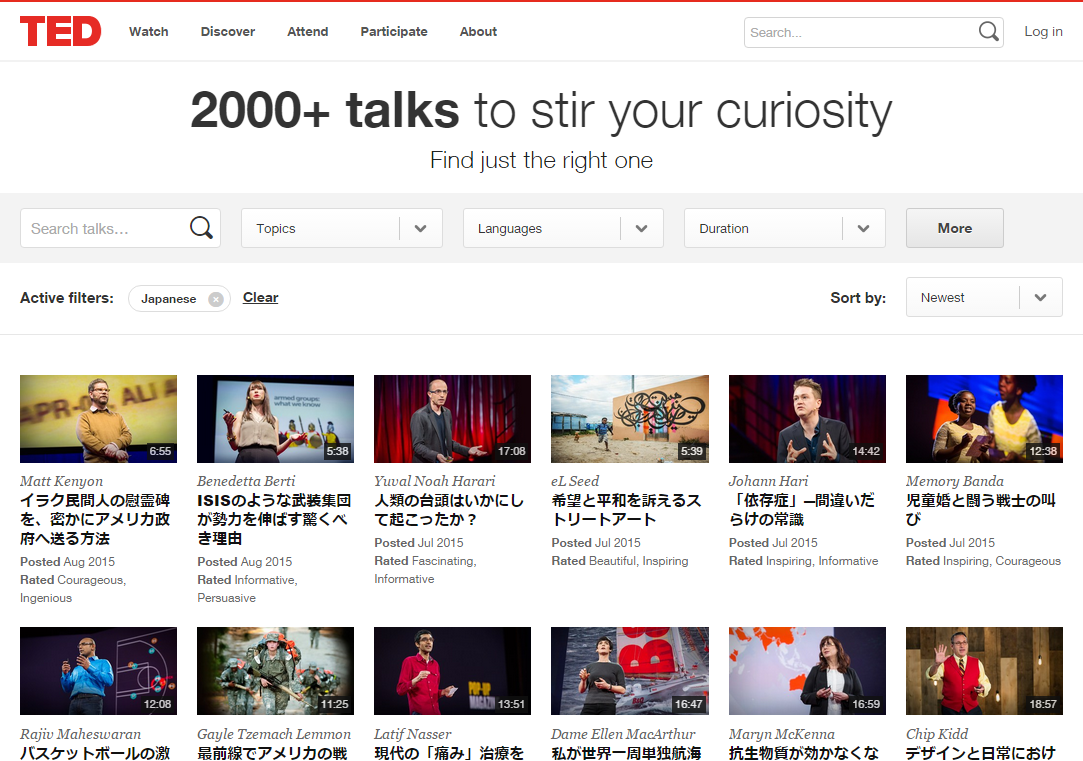Click Dame Ellen MacArthur's talk title link
Viewport: 1083px width, 761px height.
[x=626, y=753]
